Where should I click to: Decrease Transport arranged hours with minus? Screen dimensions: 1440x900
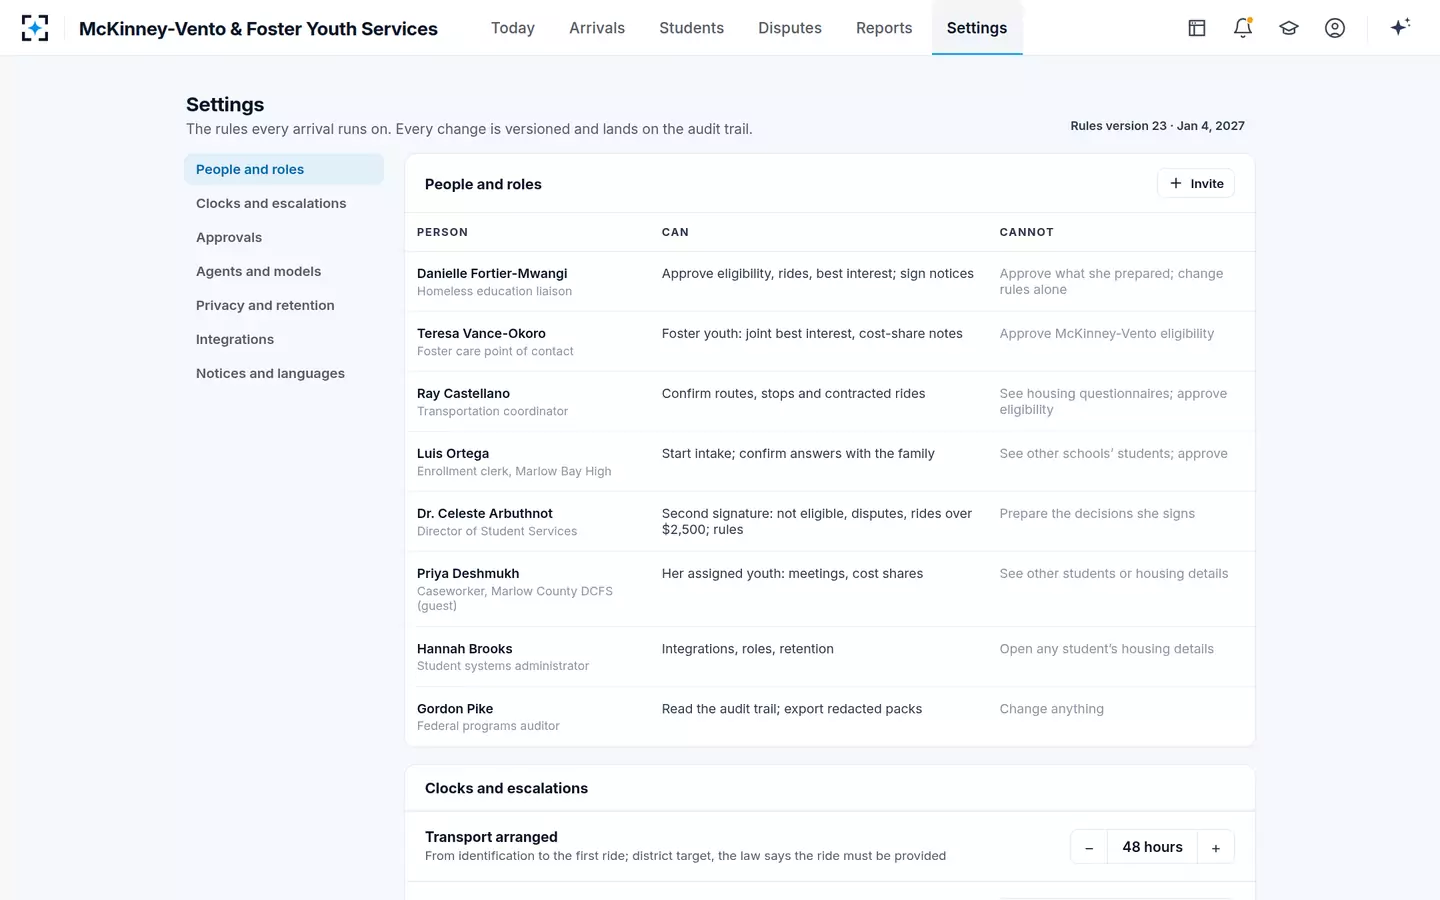tap(1089, 847)
